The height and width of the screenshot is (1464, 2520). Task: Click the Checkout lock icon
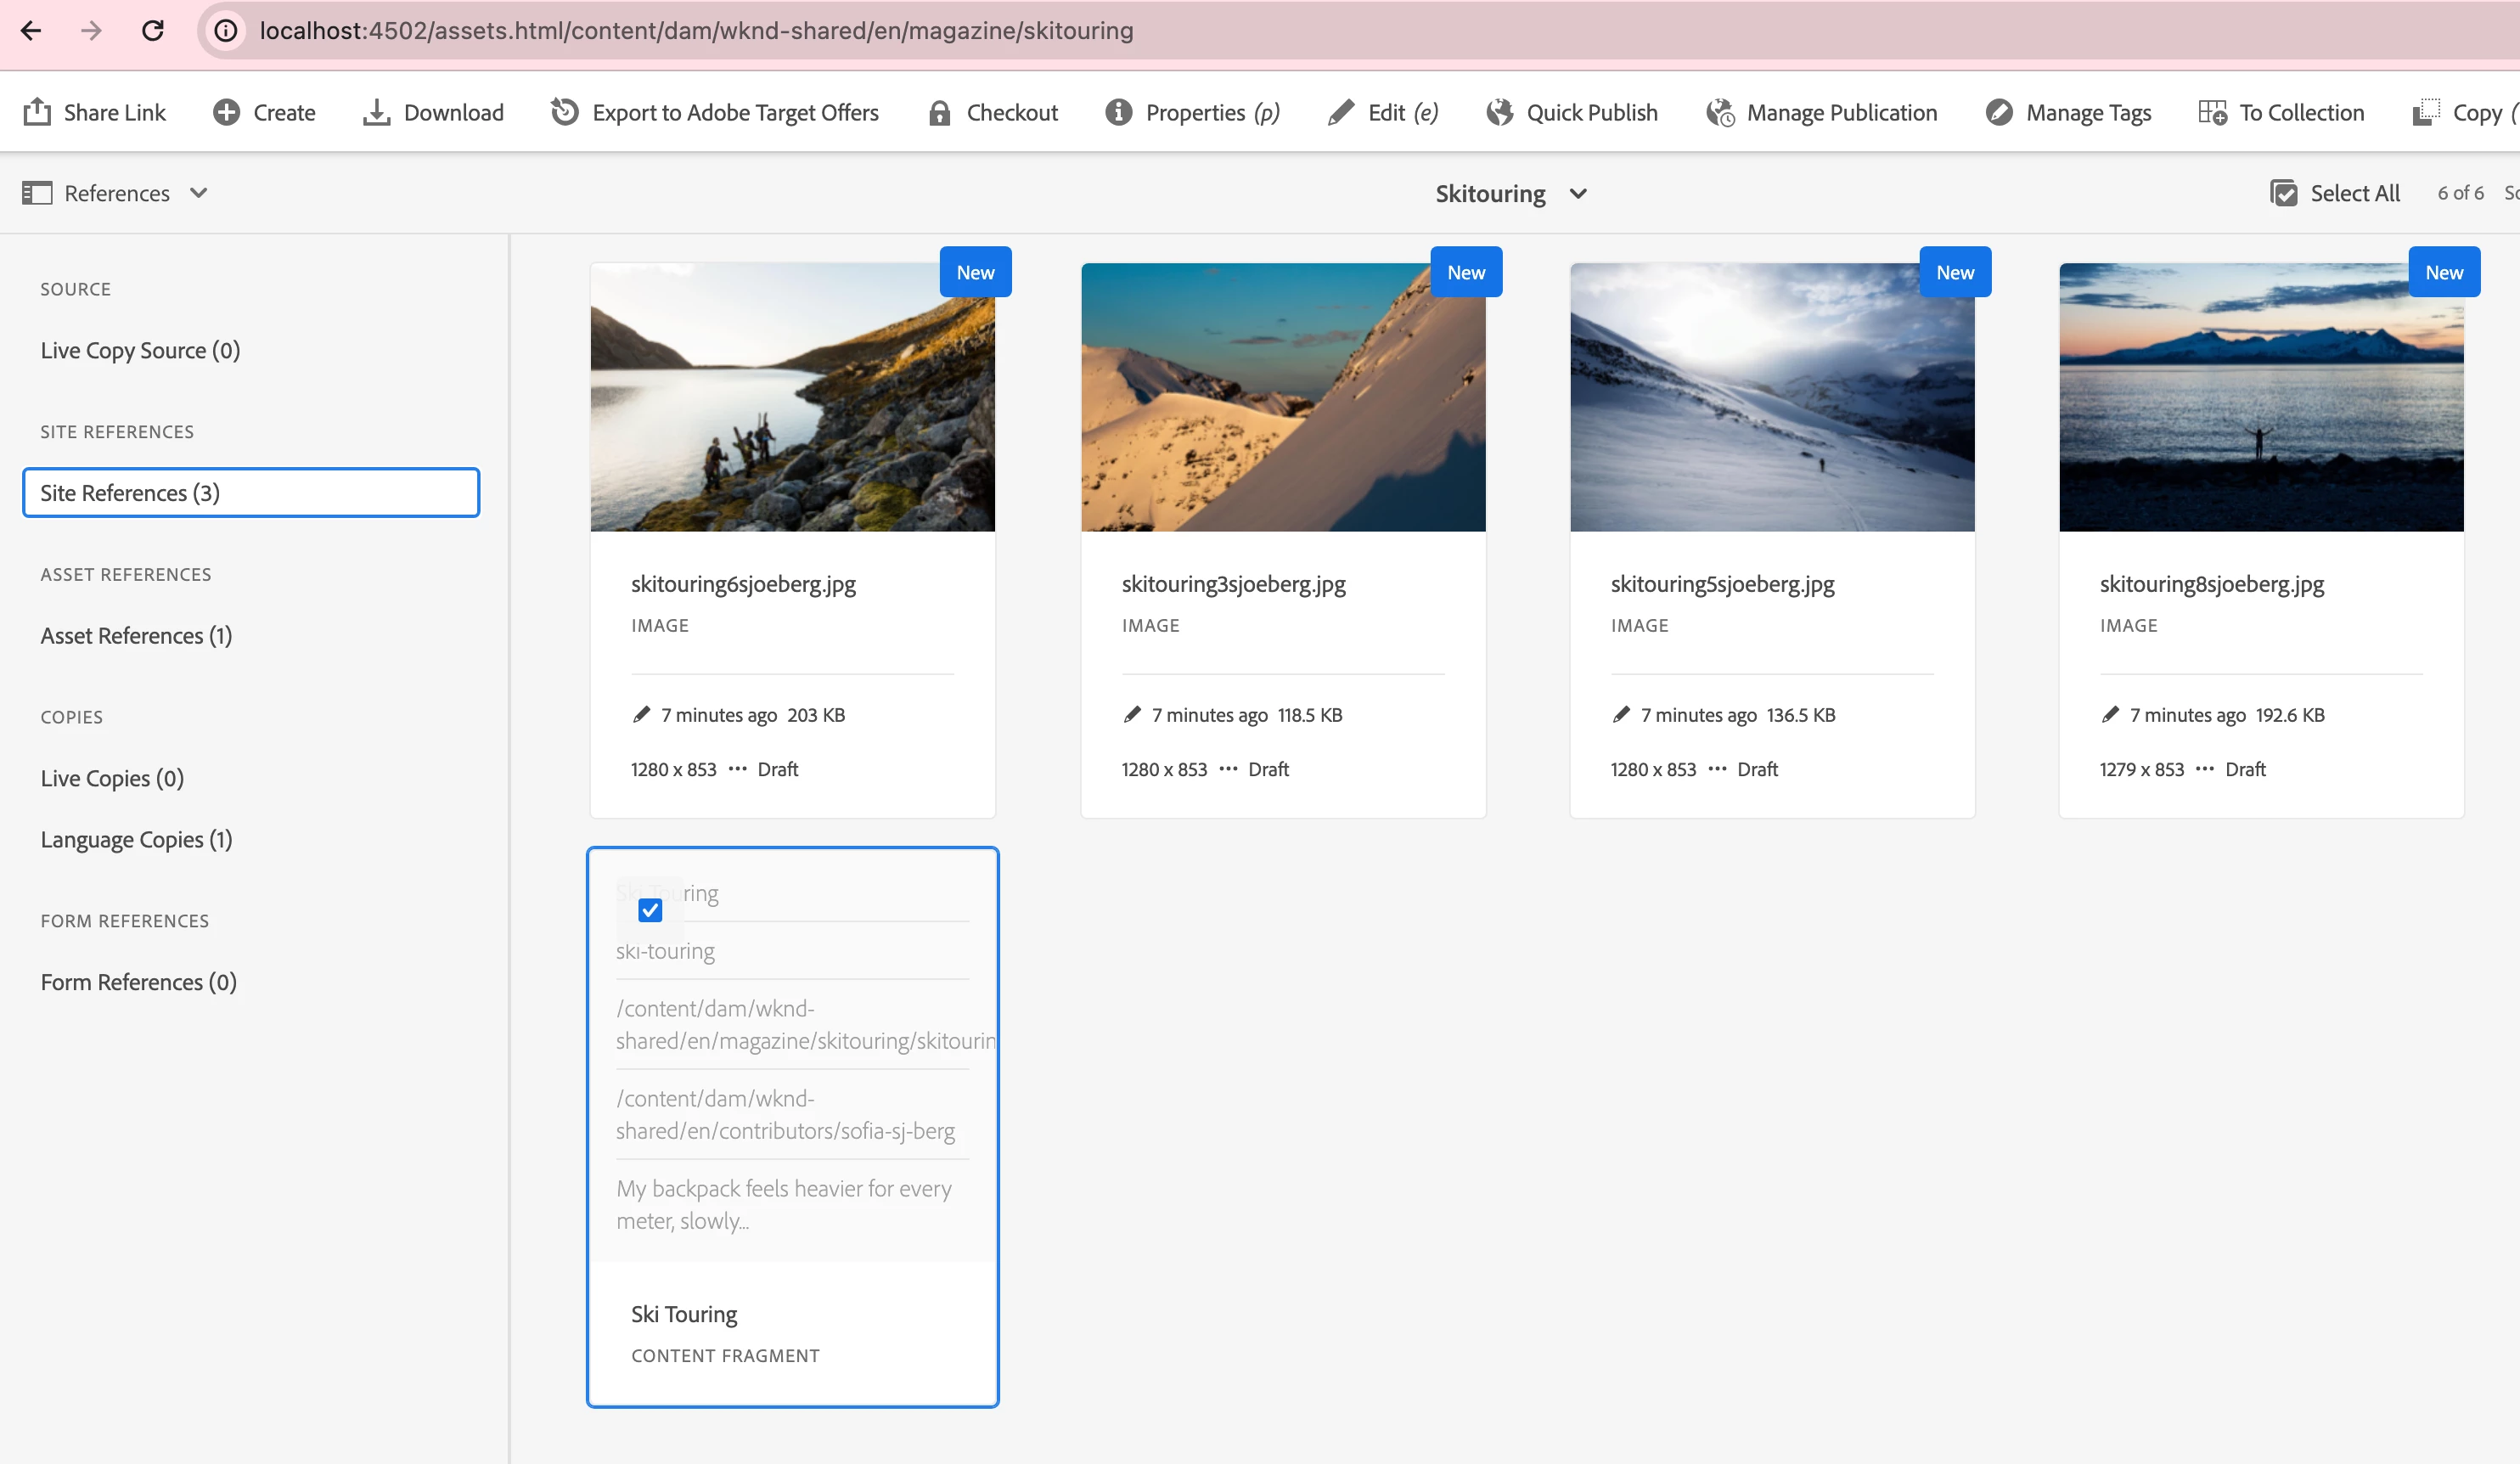(939, 112)
